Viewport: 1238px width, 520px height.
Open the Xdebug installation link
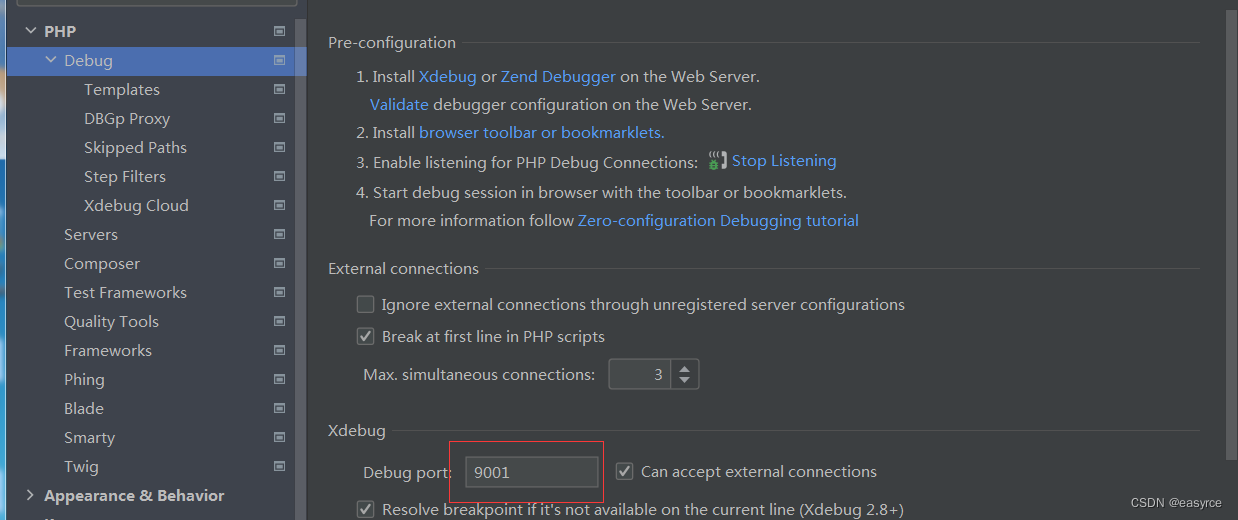point(447,76)
